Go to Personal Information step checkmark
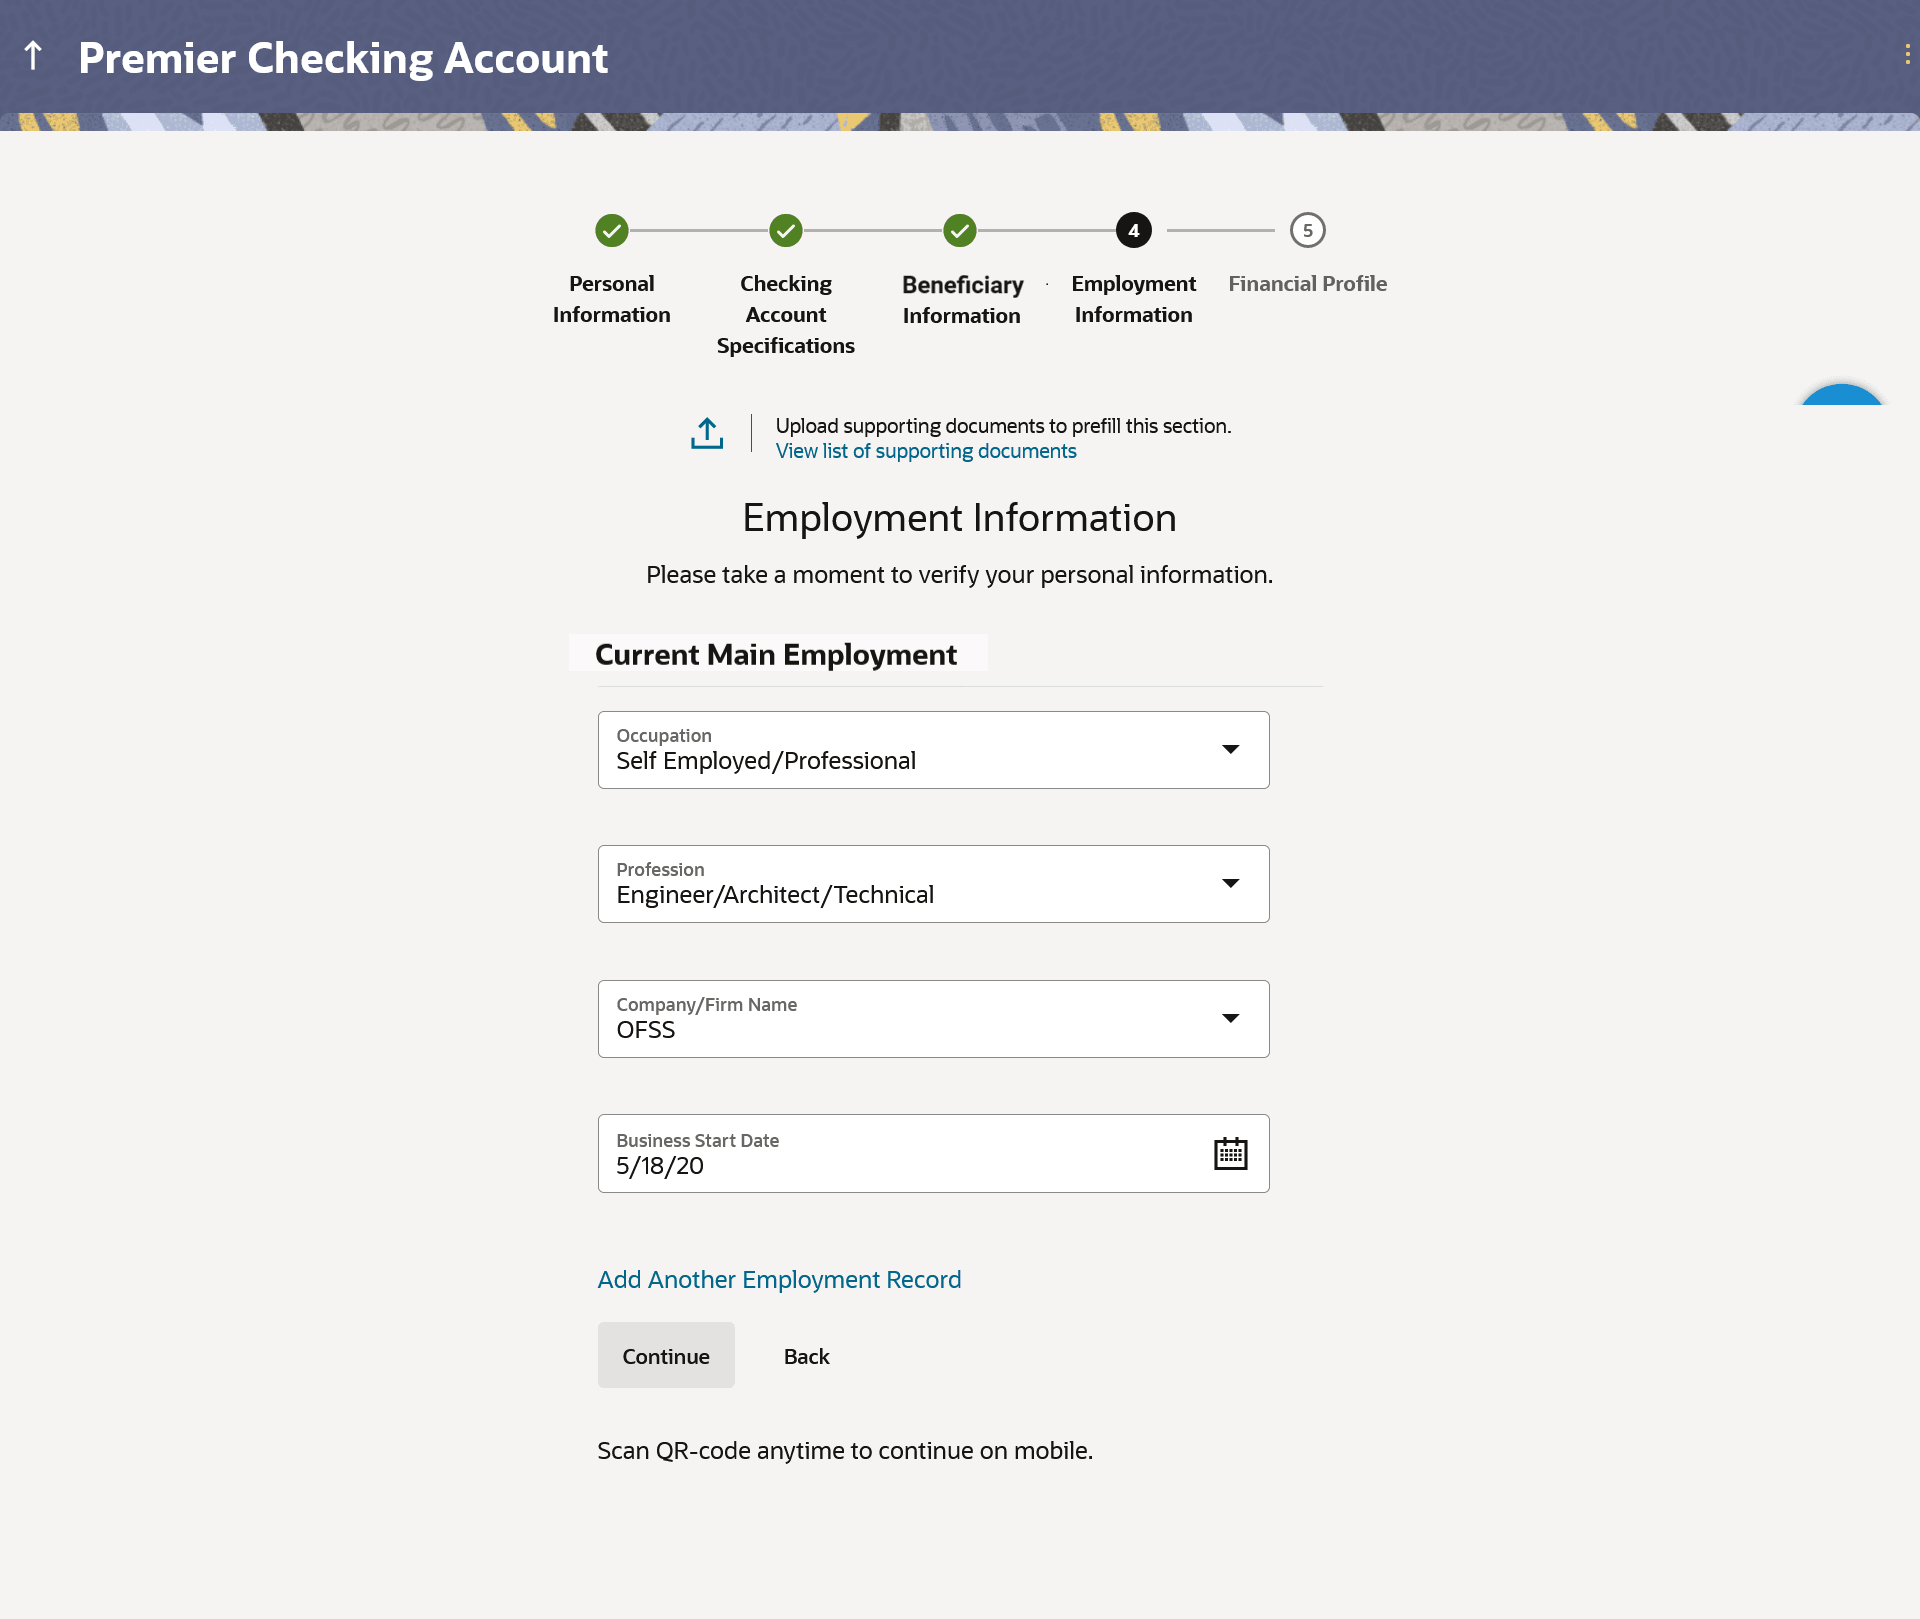The image size is (1920, 1619). click(612, 231)
